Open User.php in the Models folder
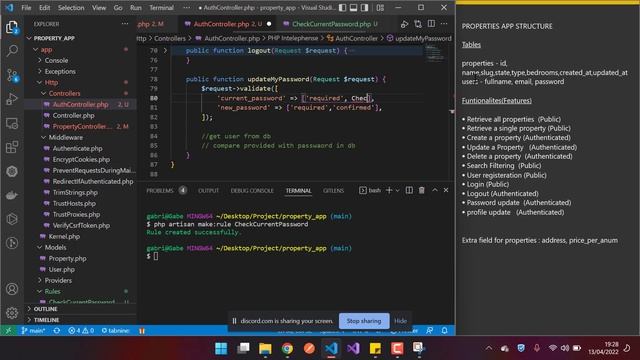The image size is (640, 360). [x=62, y=269]
